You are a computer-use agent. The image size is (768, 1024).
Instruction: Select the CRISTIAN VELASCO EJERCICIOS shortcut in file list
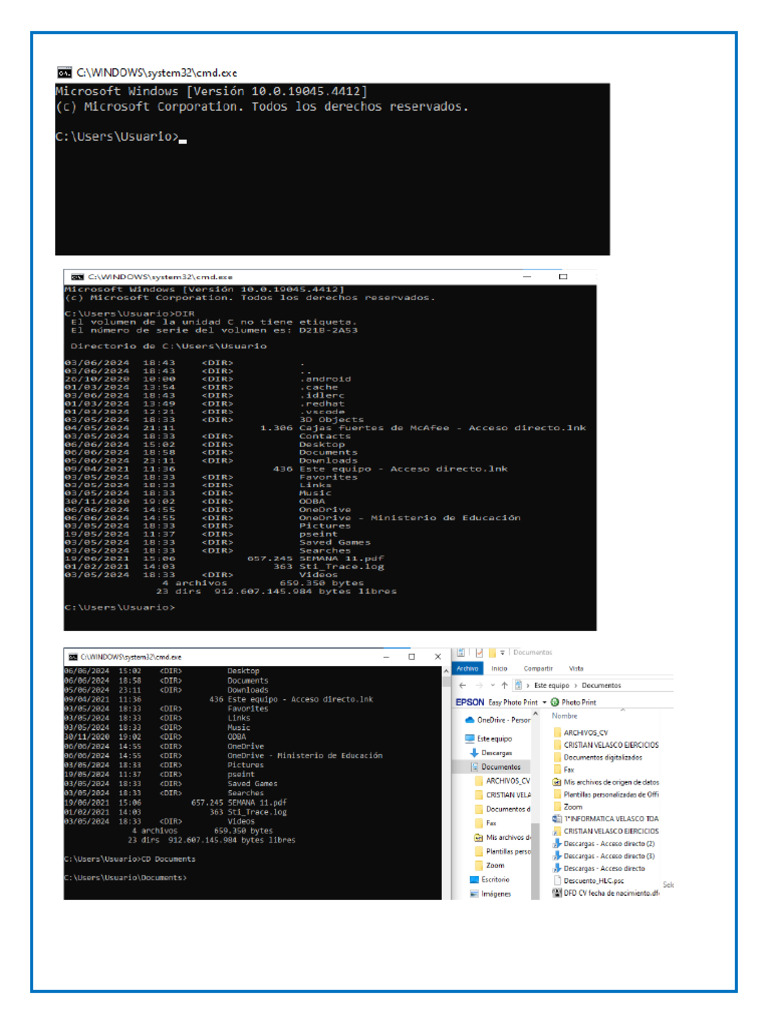tap(606, 831)
